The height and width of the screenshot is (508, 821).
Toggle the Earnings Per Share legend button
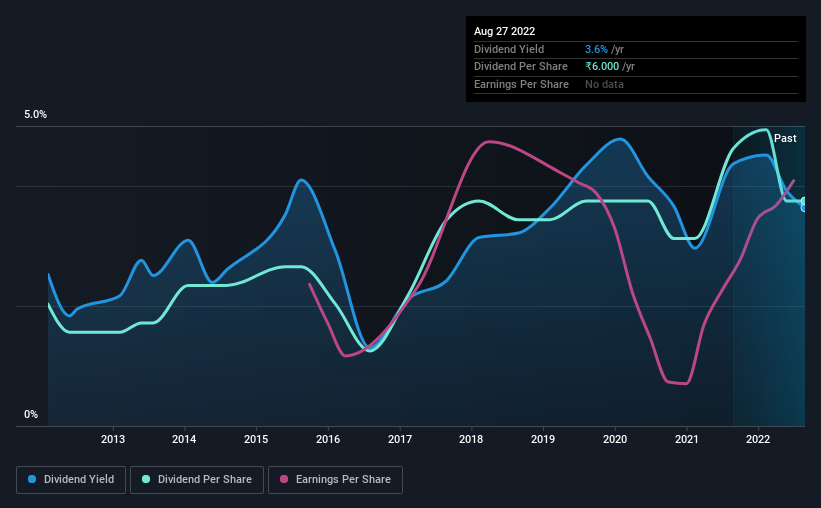point(335,480)
